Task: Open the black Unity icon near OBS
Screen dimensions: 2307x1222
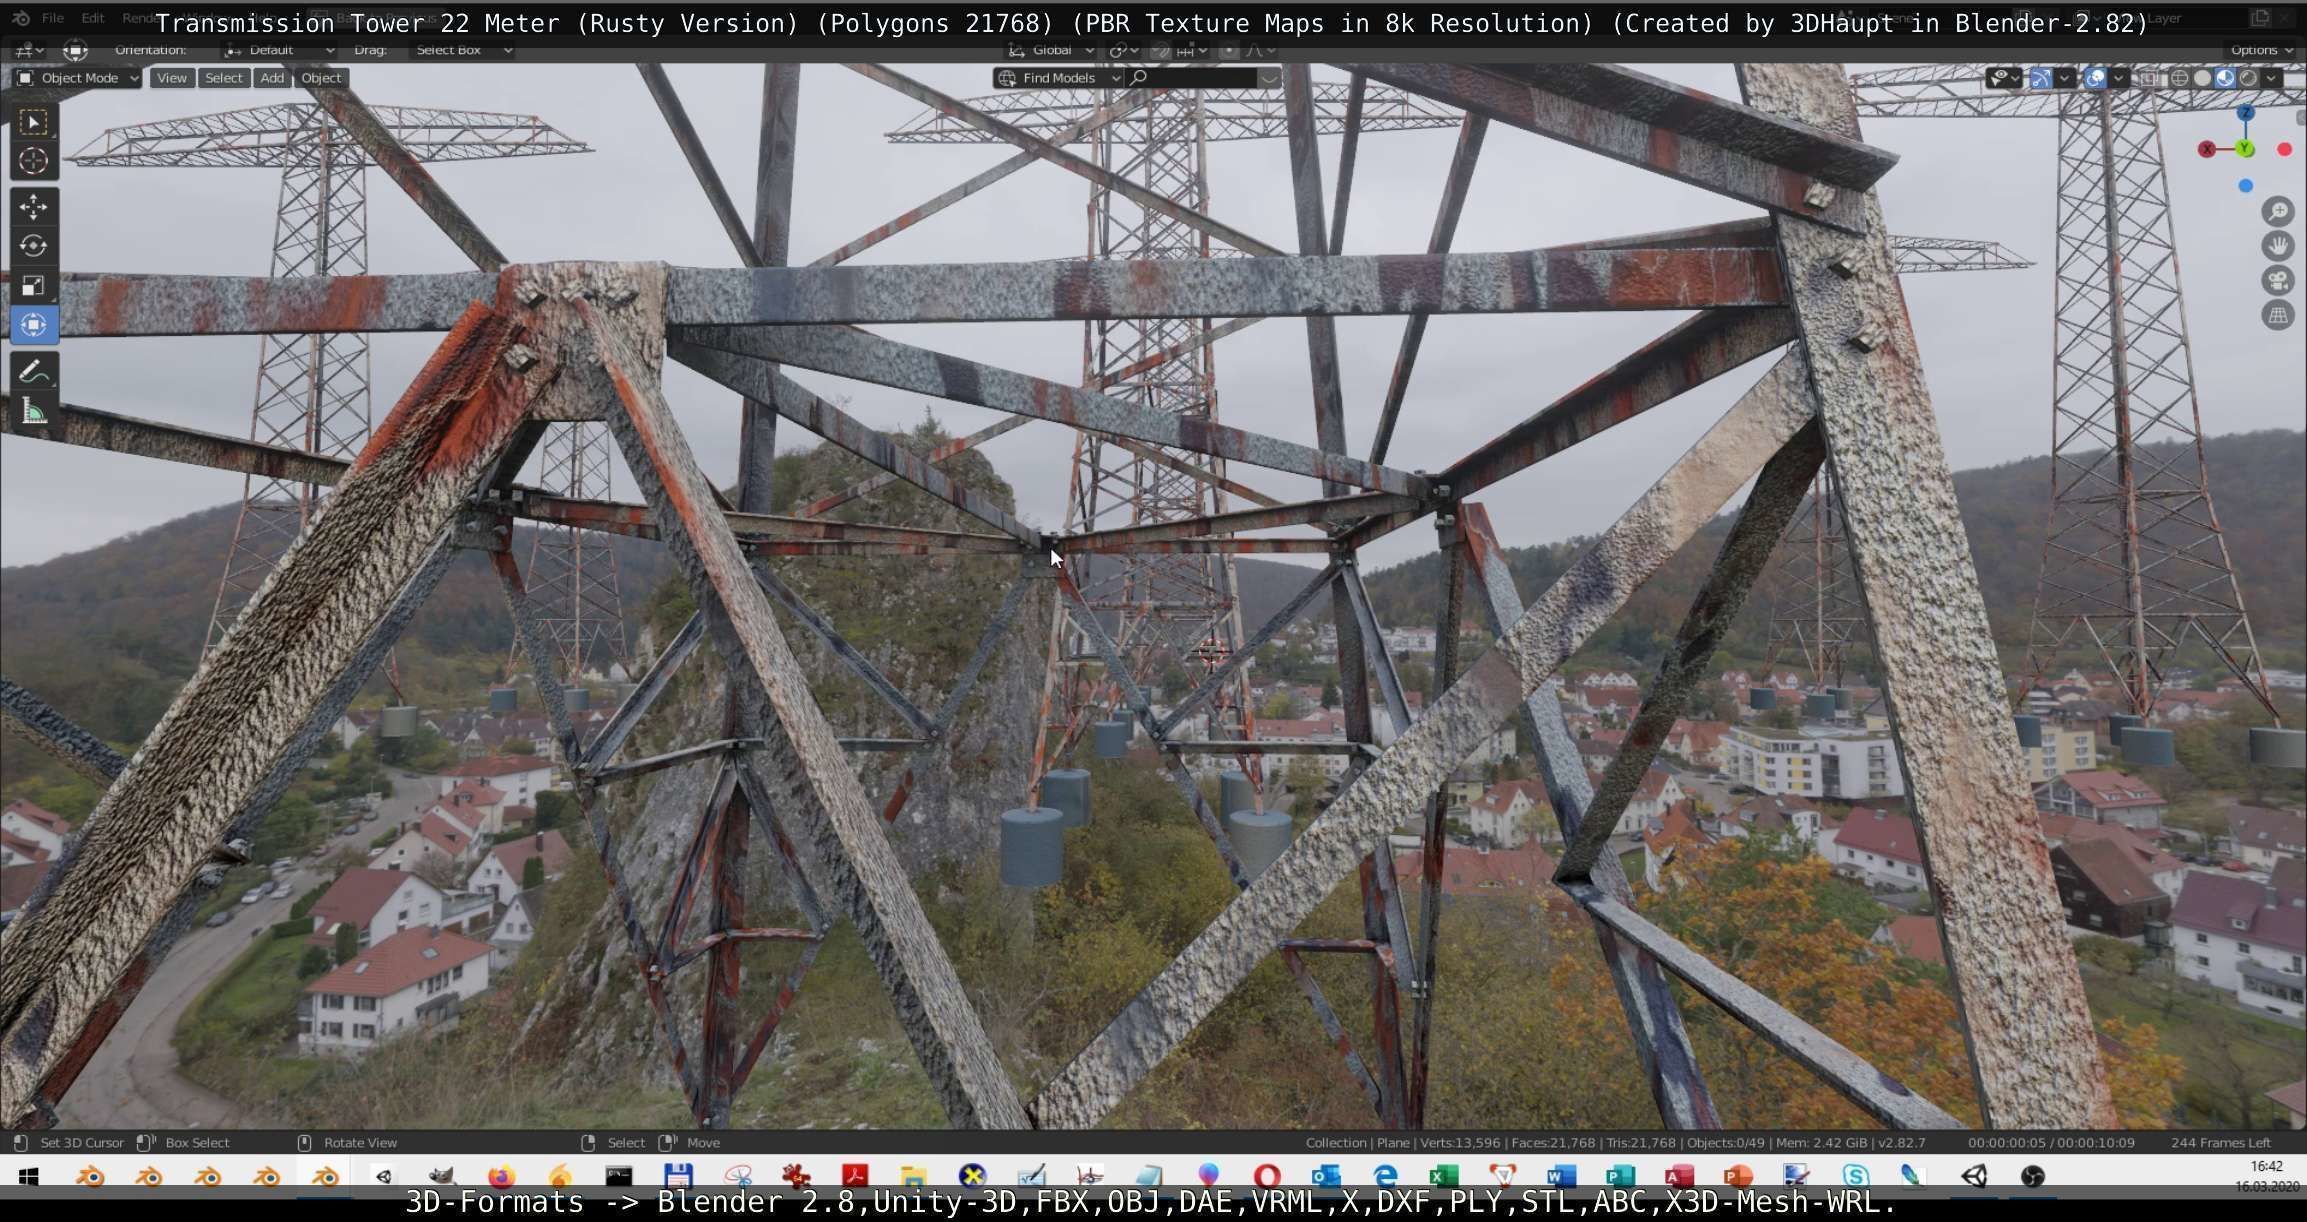Action: [x=1974, y=1176]
